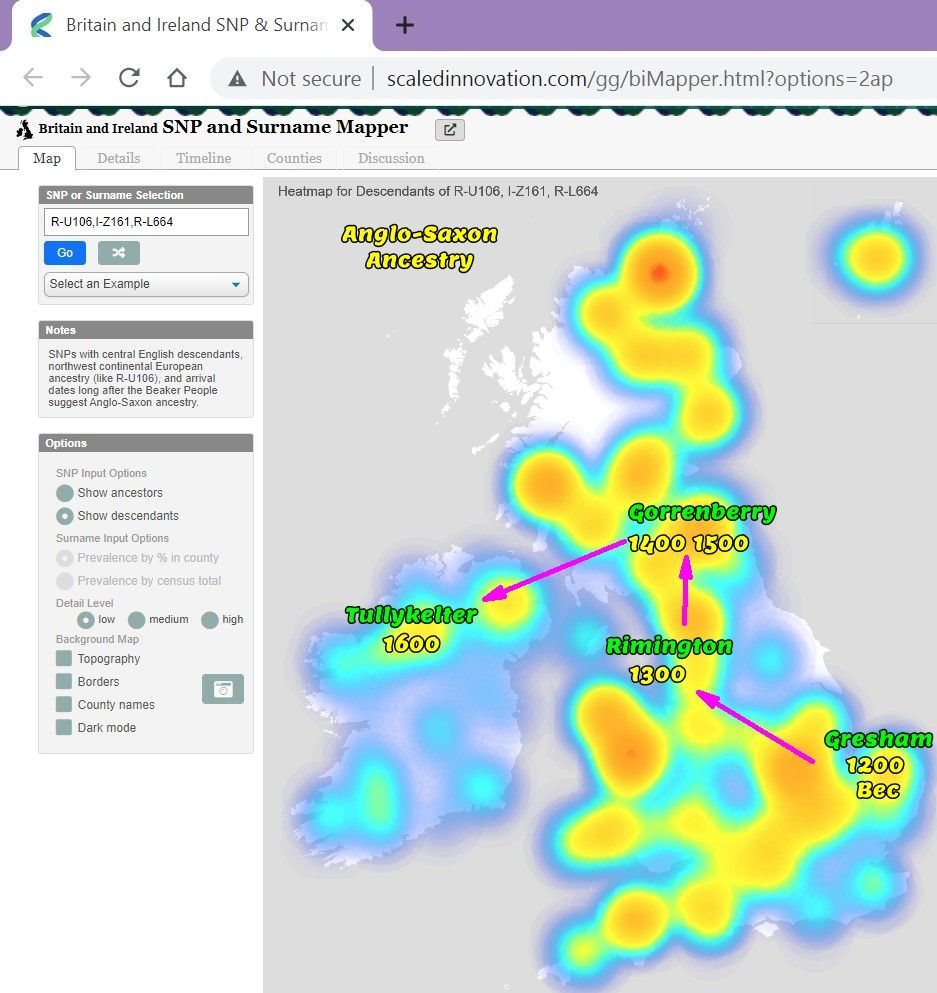Reload the page with browser refresh icon
The height and width of the screenshot is (993, 937).
[x=129, y=78]
